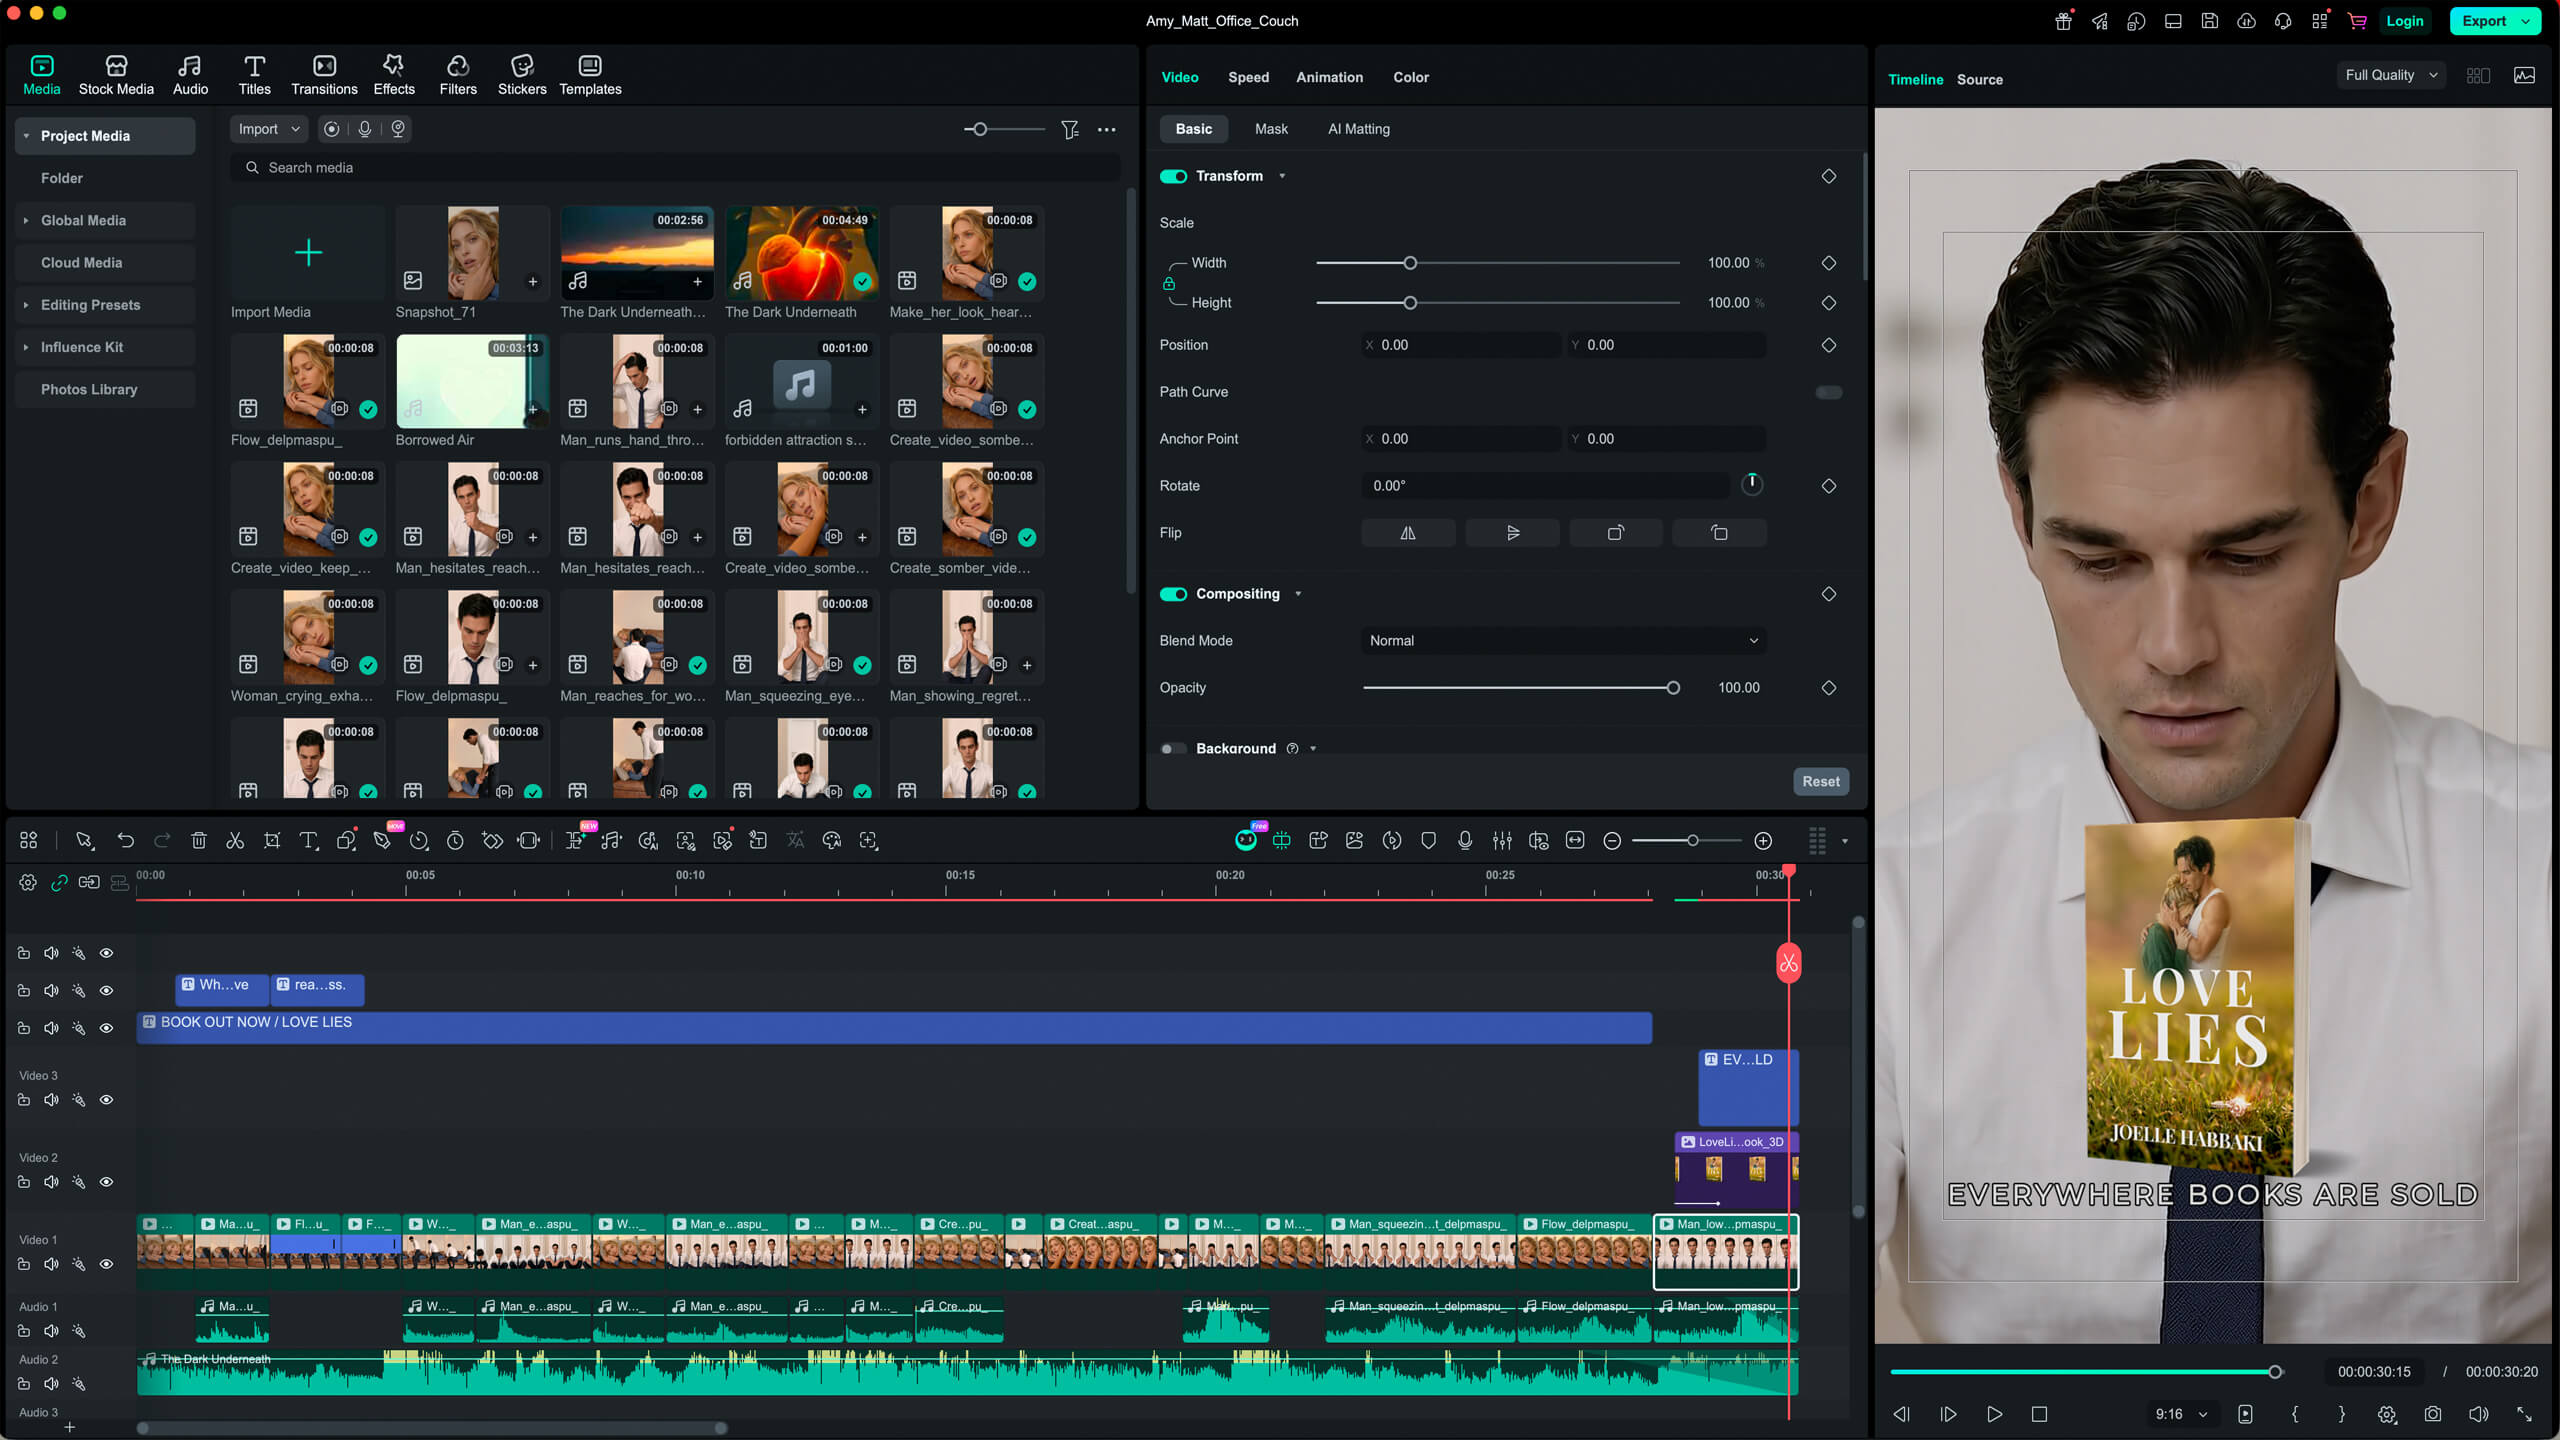Open the Stickers panel

(522, 76)
